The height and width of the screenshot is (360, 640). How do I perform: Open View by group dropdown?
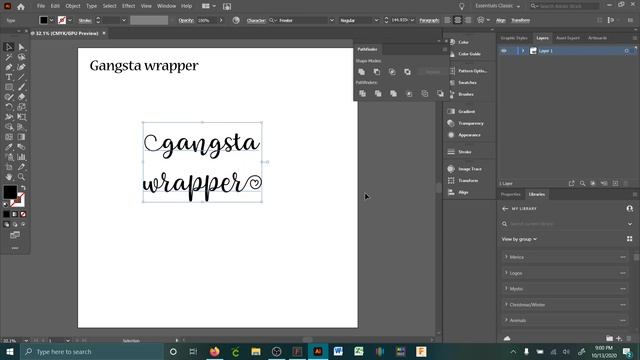coord(519,239)
